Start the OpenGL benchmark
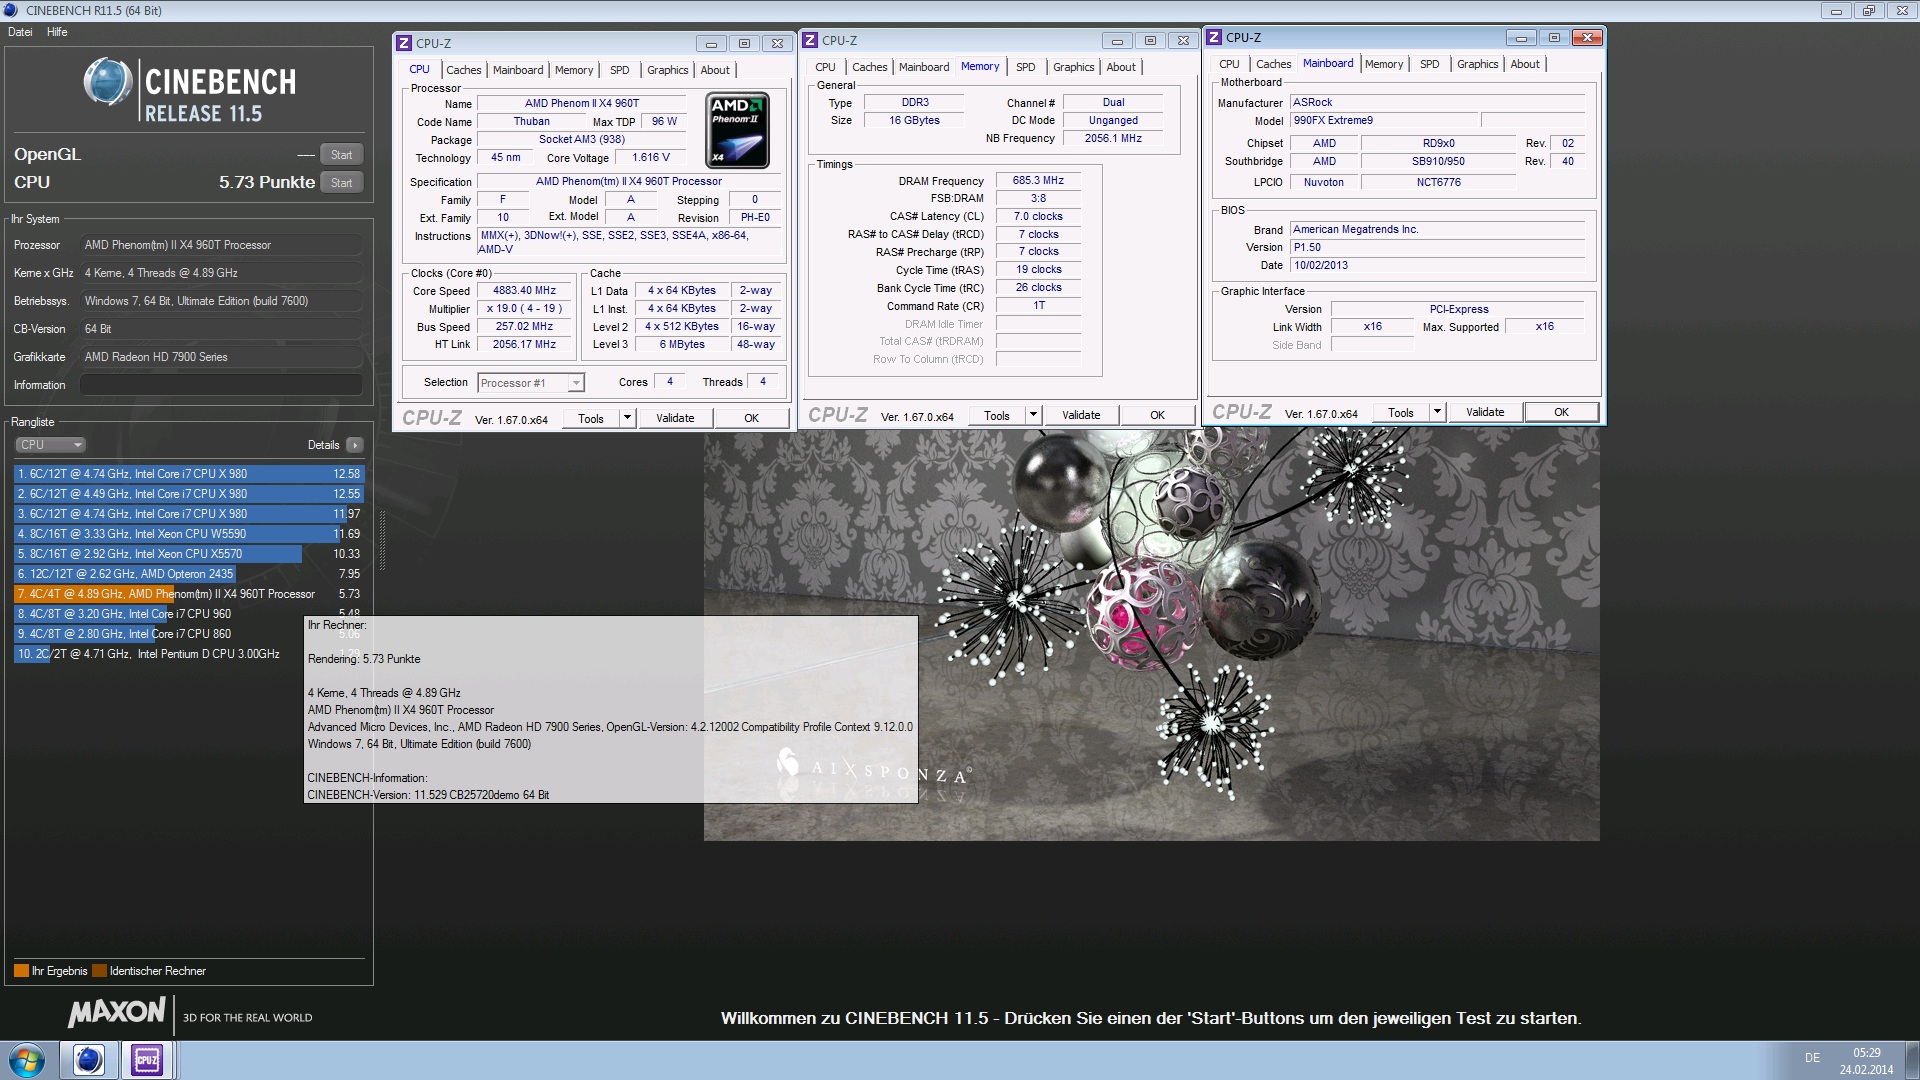This screenshot has height=1080, width=1920. pos(341,155)
